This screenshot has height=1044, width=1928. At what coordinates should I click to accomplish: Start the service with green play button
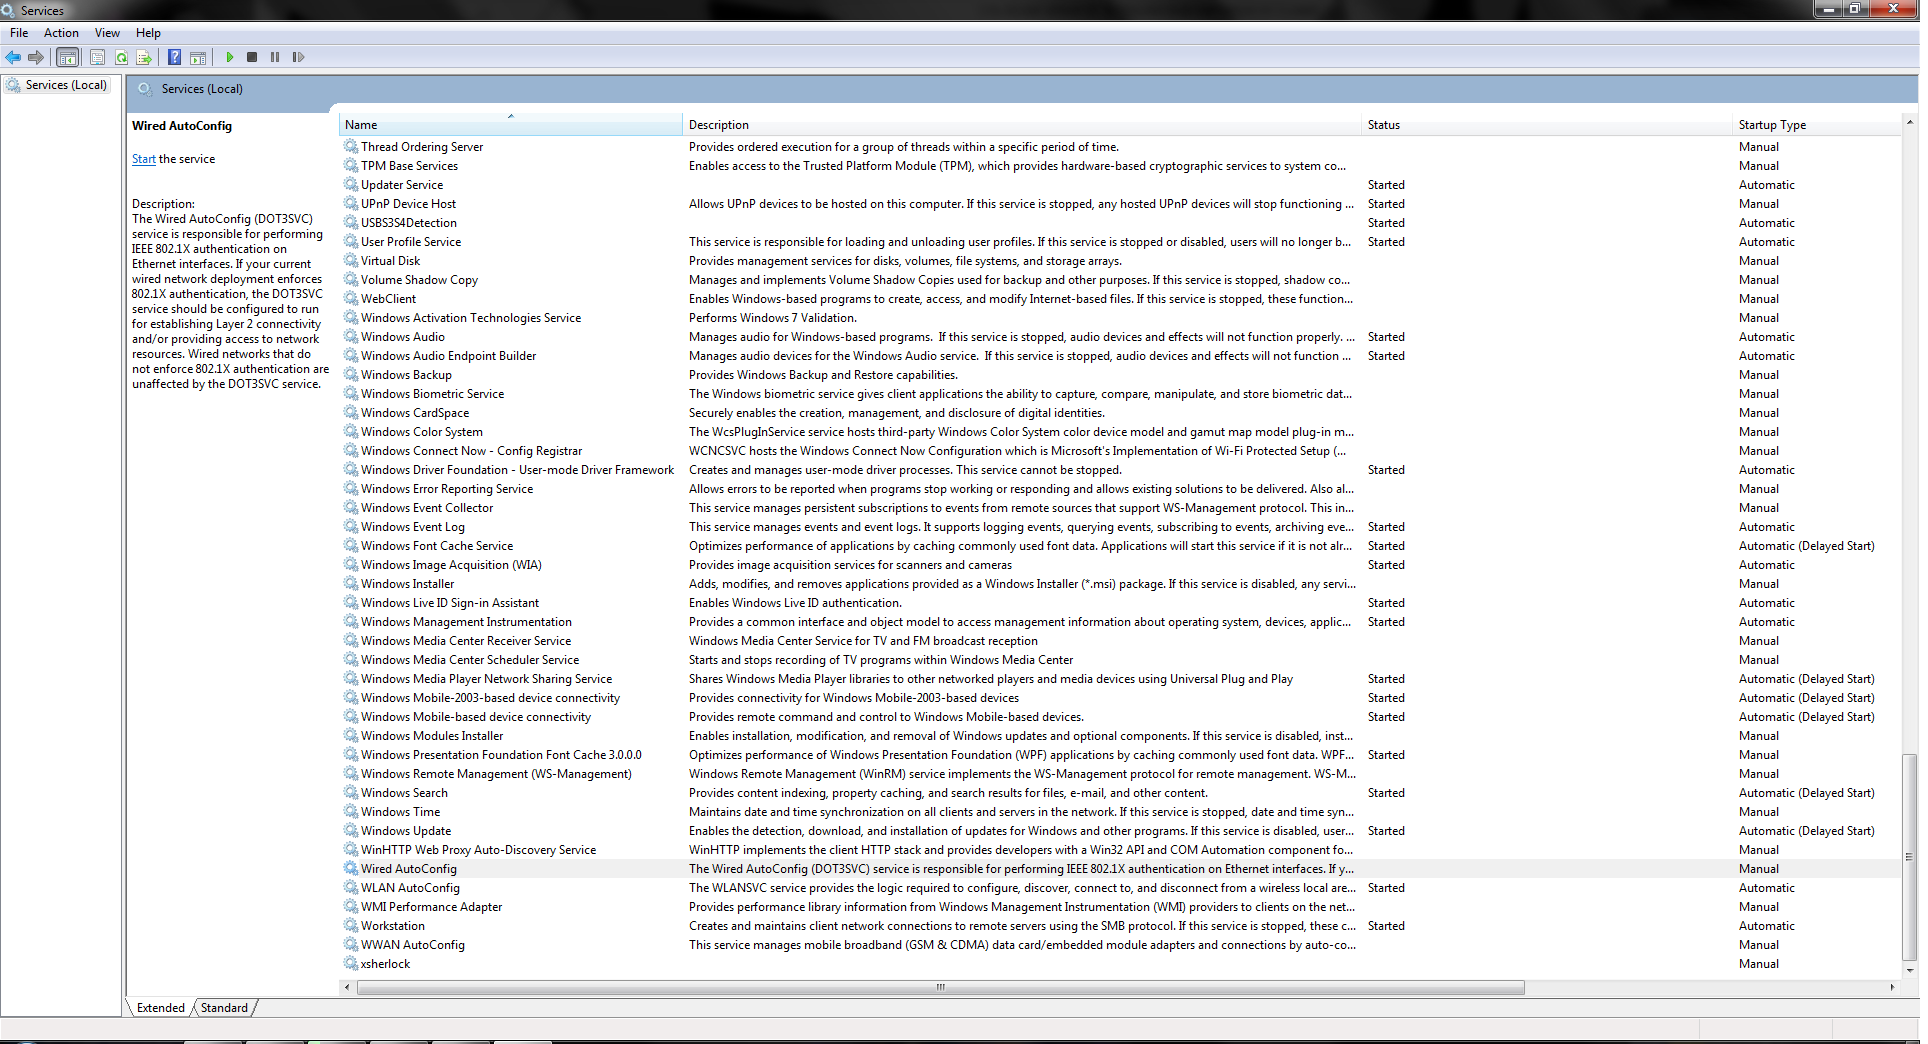tap(229, 57)
